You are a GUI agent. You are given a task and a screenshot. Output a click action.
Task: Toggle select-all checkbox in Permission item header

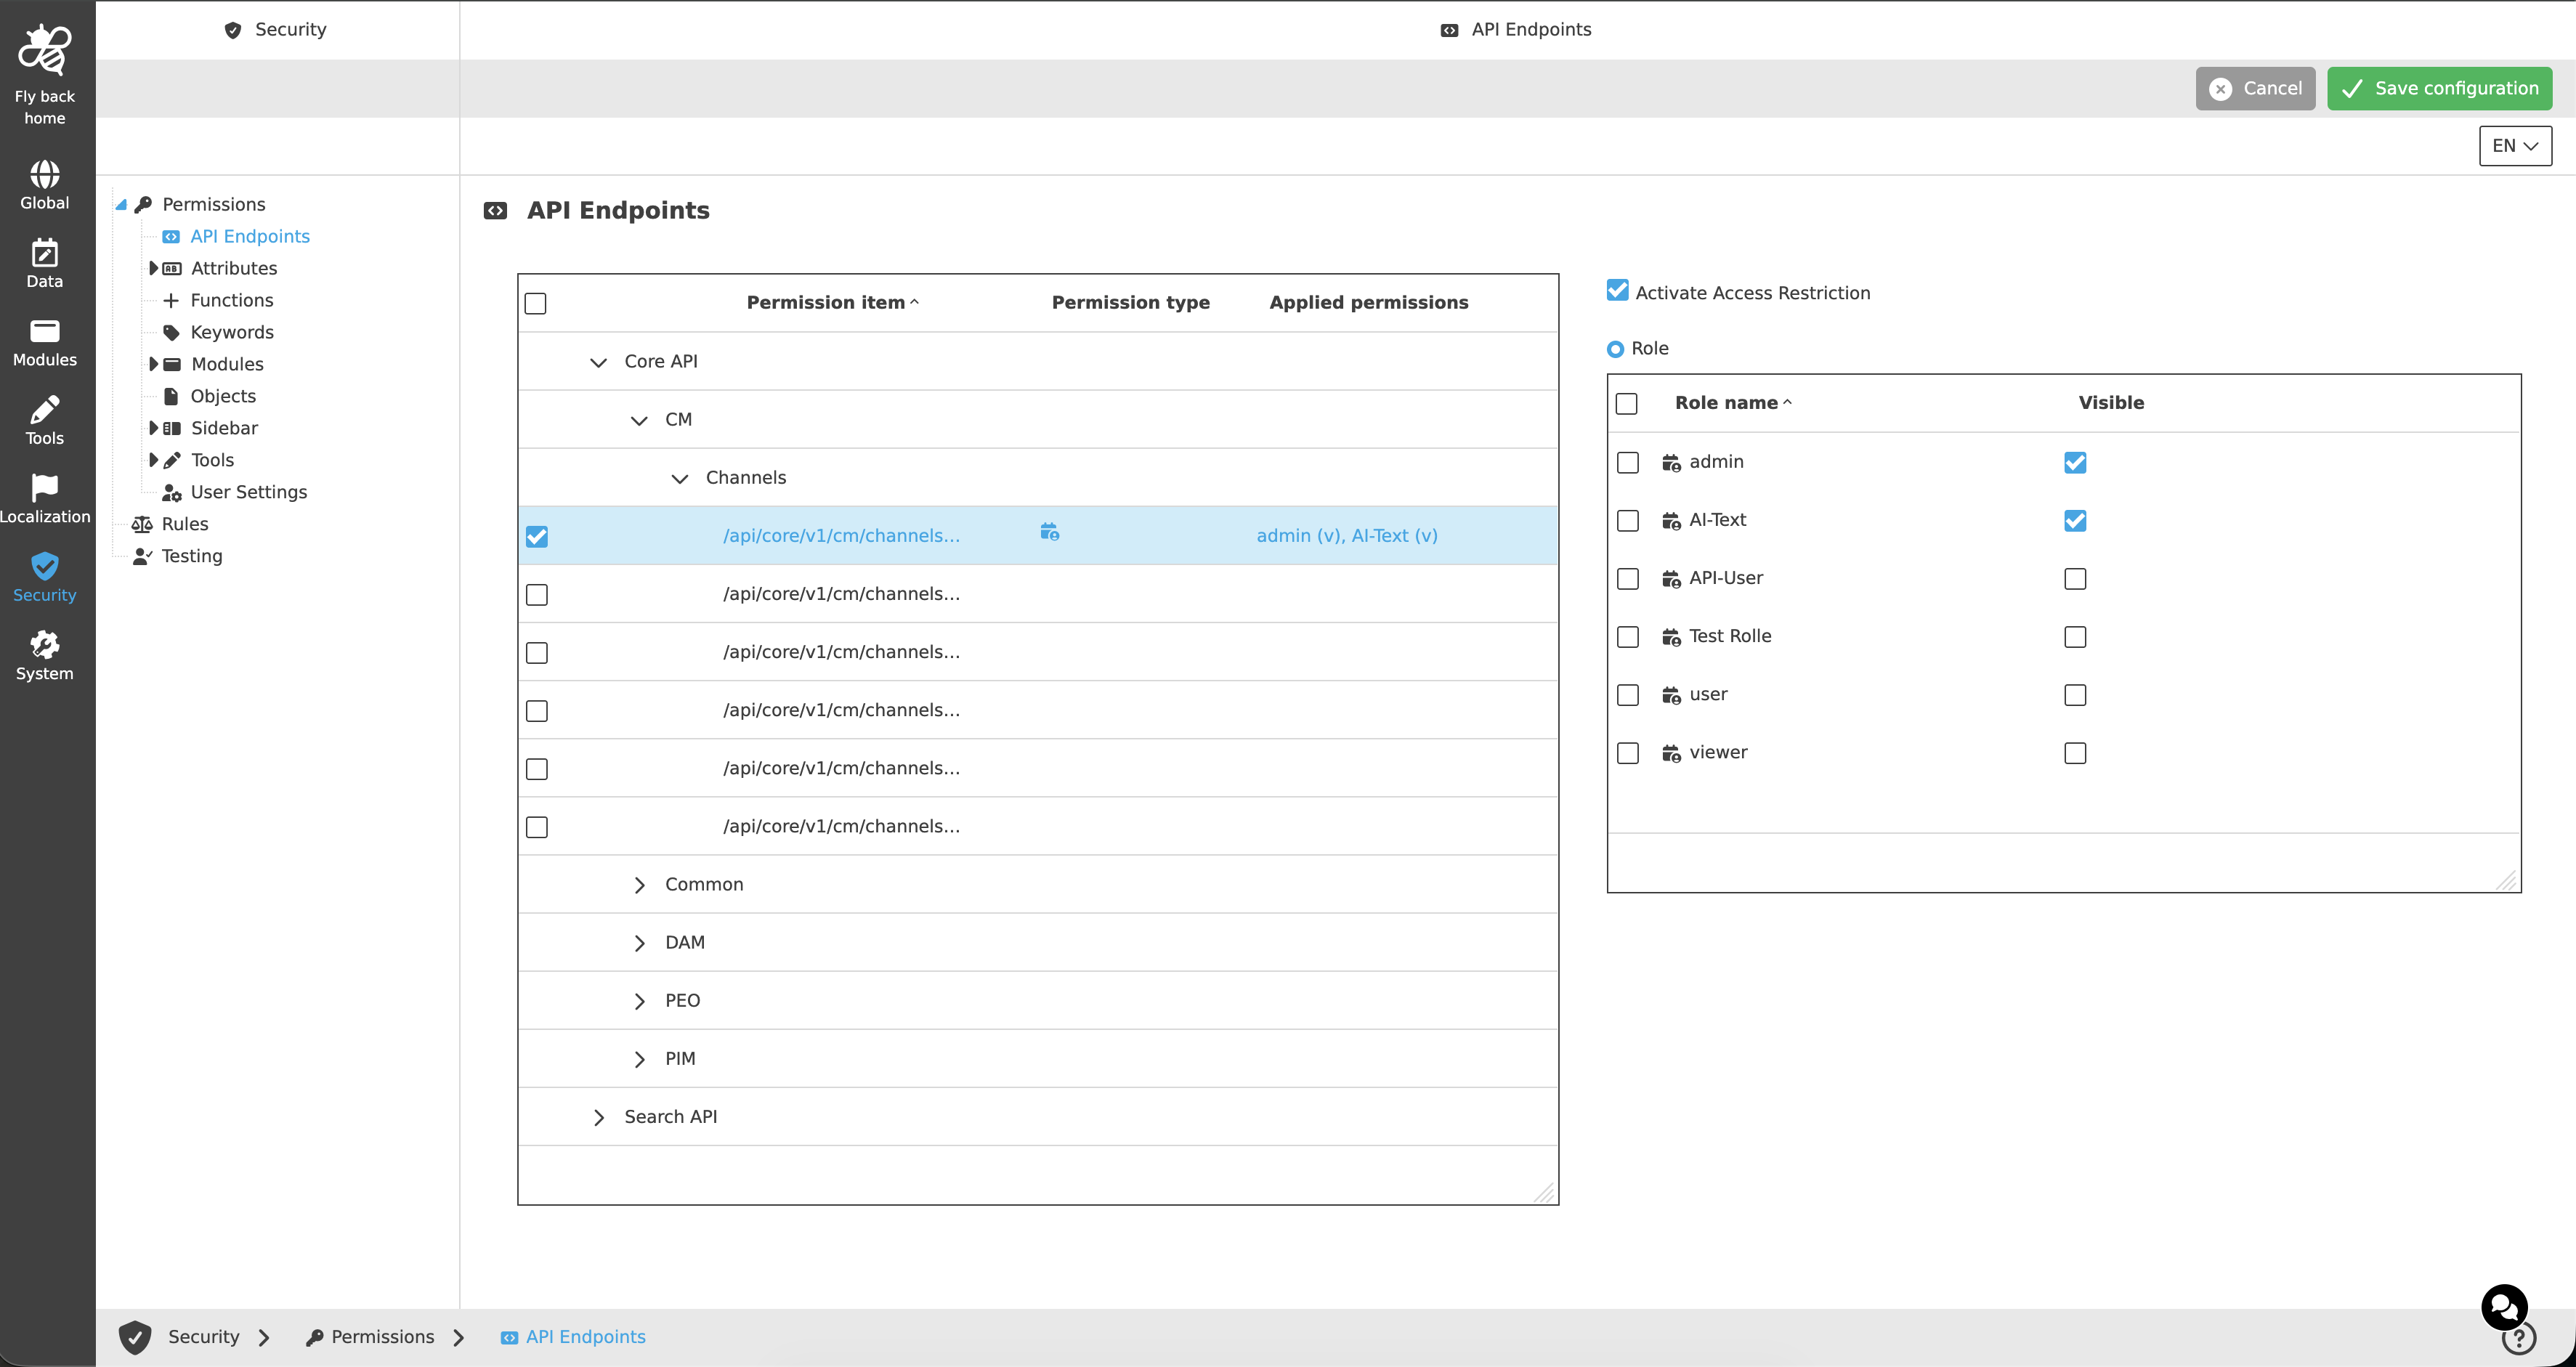point(536,303)
